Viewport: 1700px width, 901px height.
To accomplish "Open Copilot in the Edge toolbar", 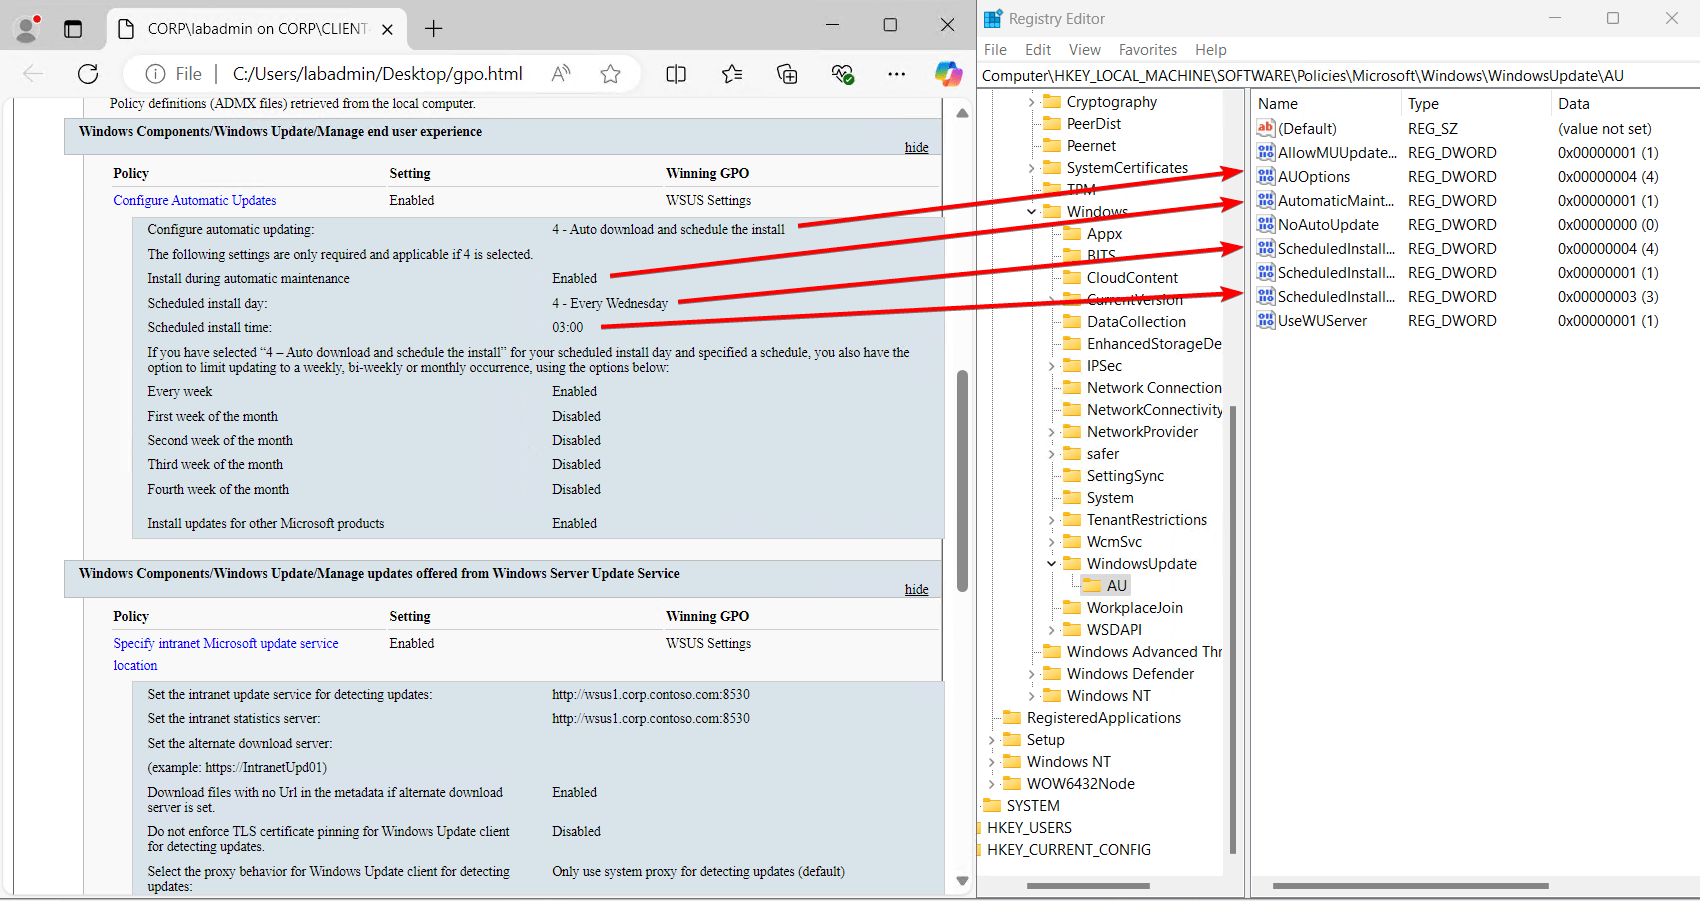I will tap(948, 73).
